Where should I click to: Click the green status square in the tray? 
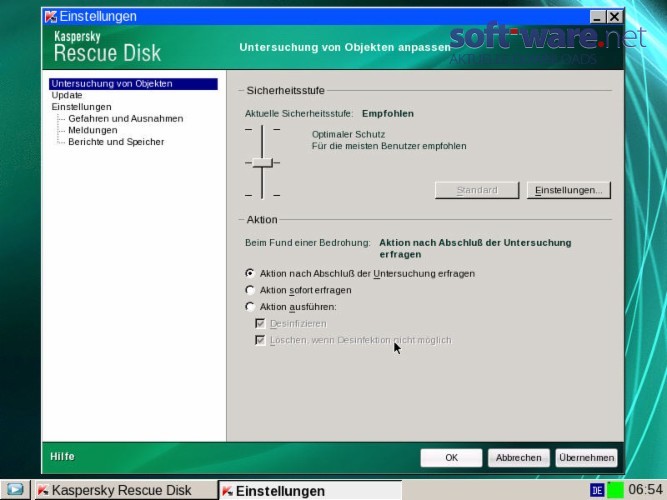coord(615,490)
